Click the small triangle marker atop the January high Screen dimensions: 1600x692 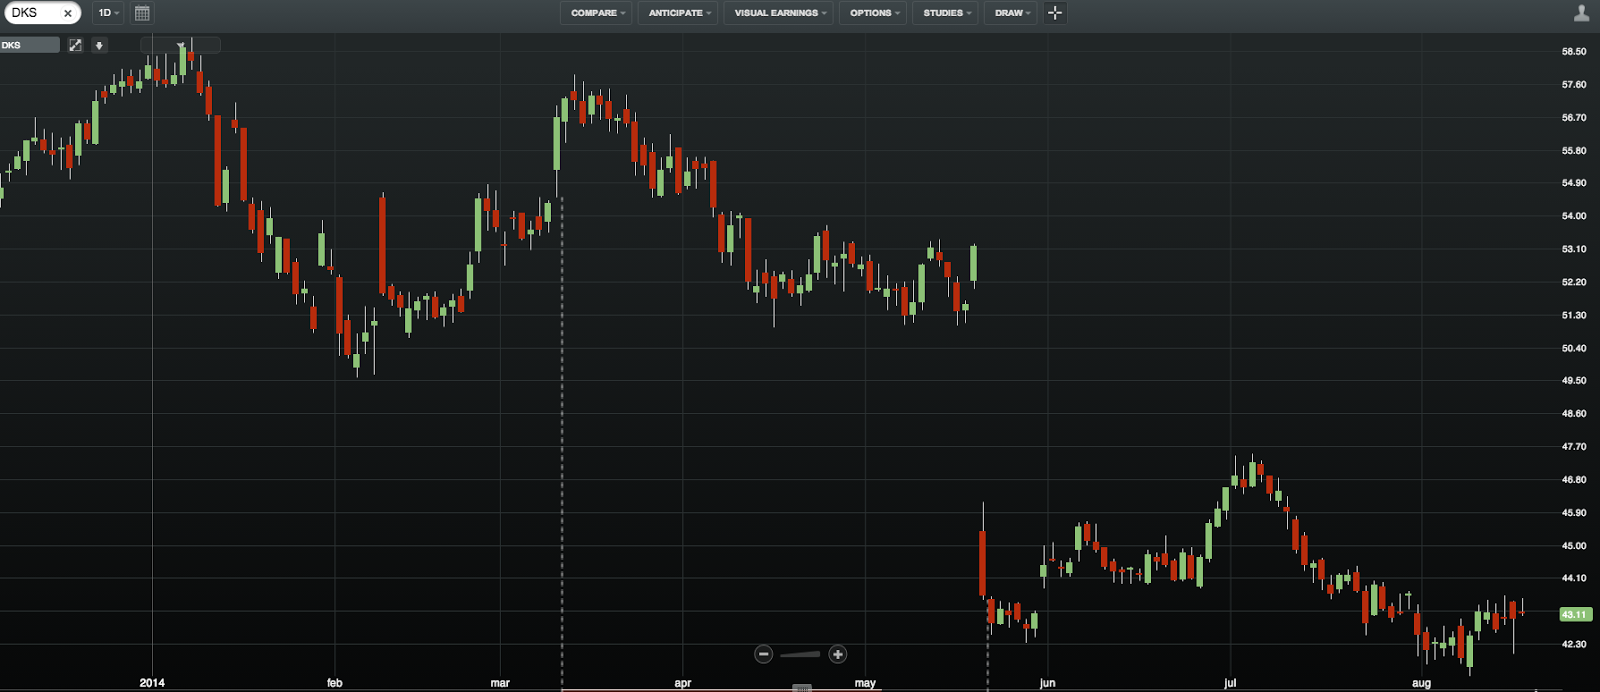[181, 46]
